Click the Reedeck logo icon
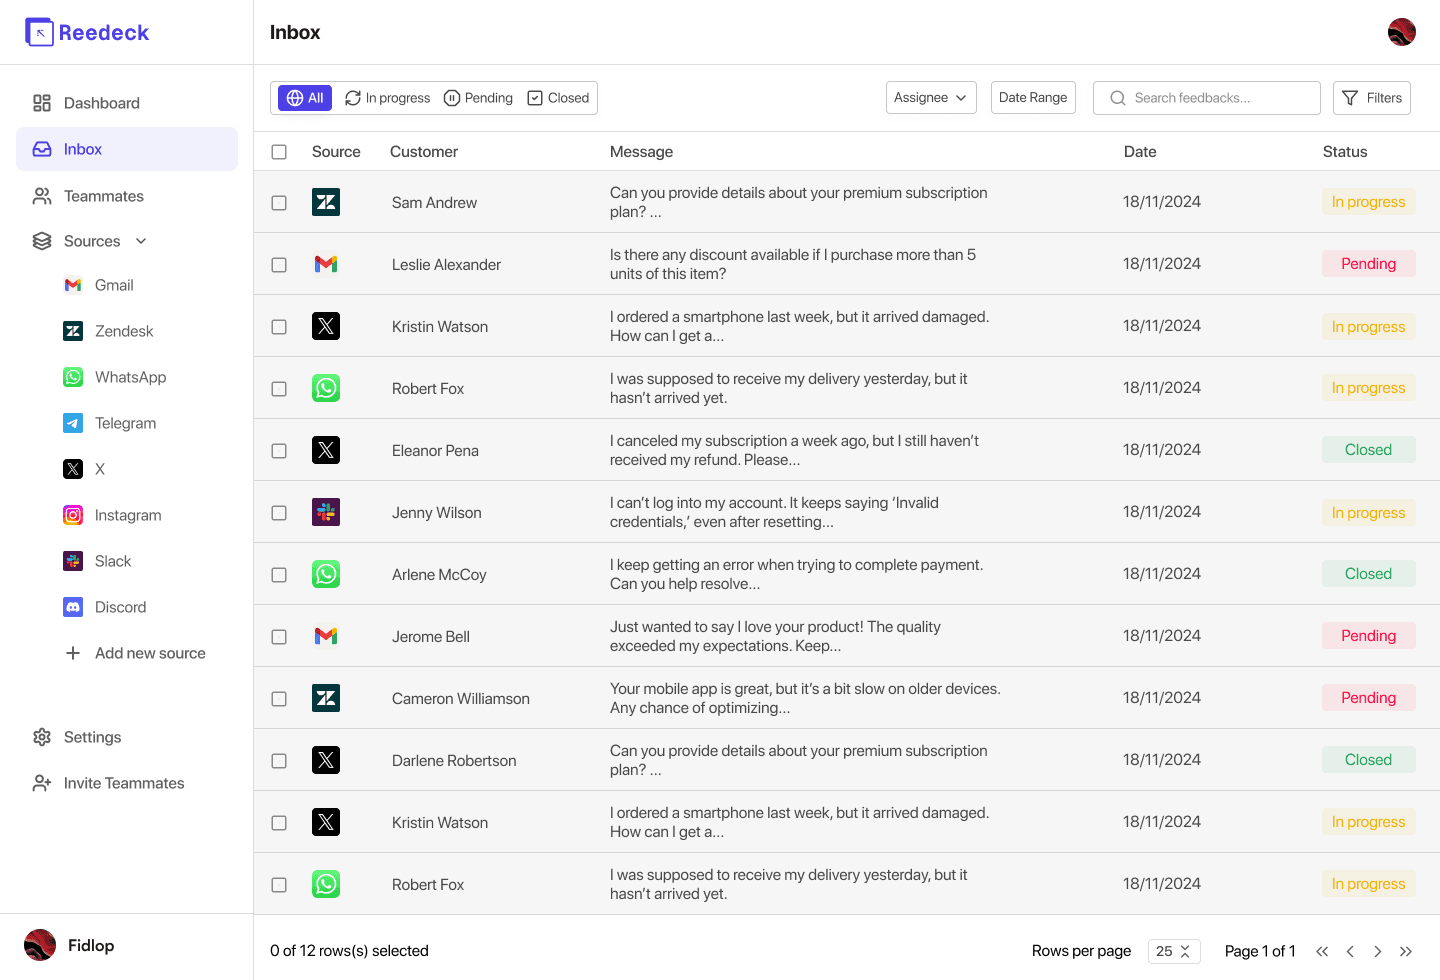1440x980 pixels. click(x=39, y=31)
